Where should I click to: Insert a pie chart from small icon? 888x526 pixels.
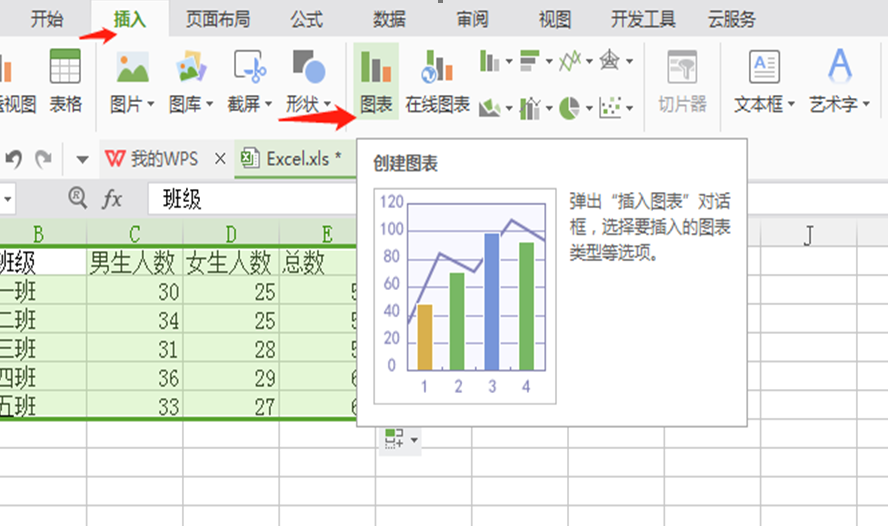click(570, 108)
